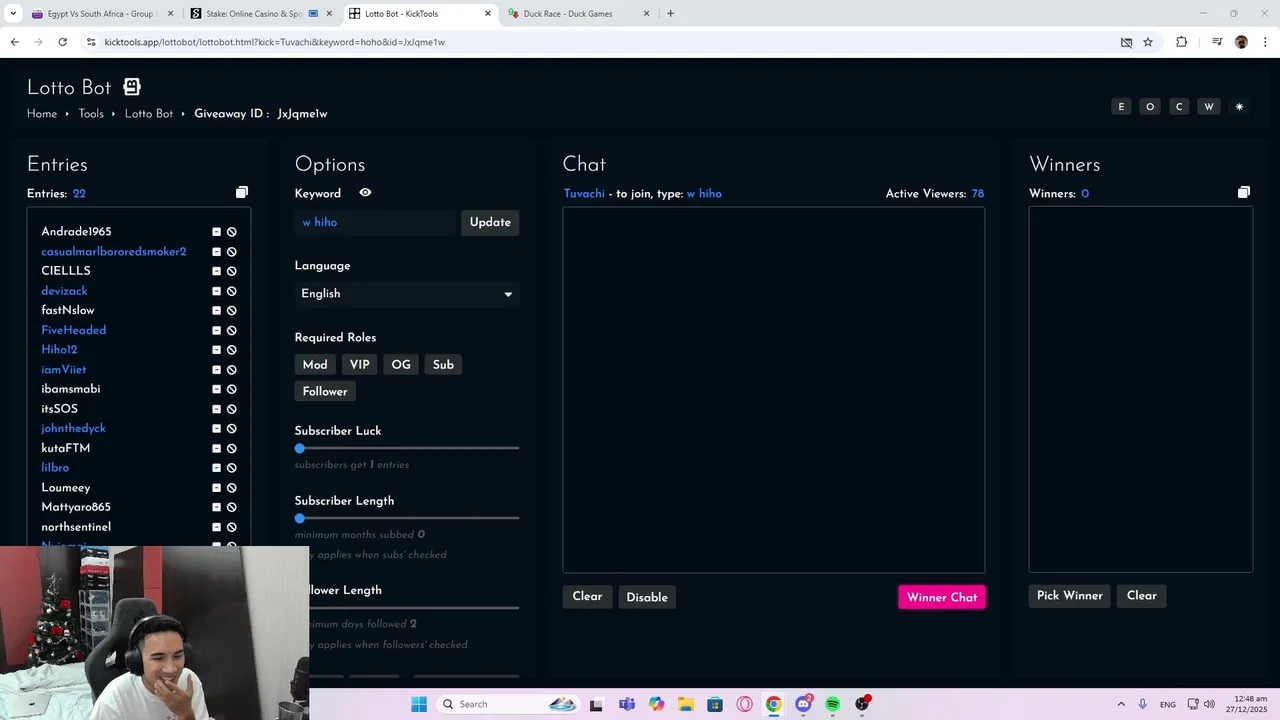Switch to the Stake Online Casino tab
The width and height of the screenshot is (1280, 720).
(260, 14)
